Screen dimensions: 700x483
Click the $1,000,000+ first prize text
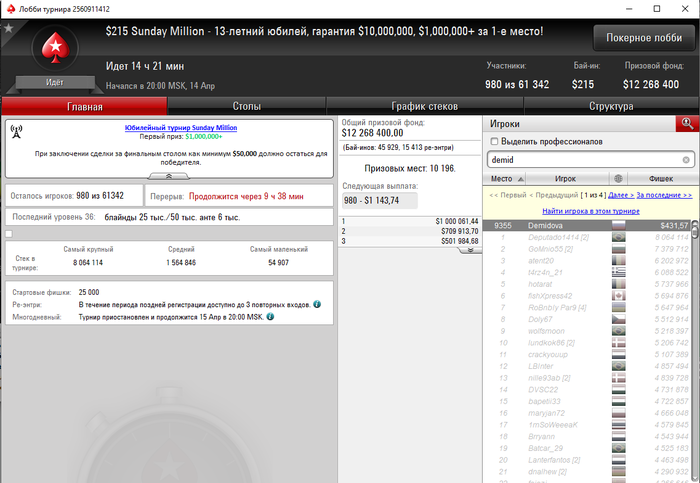click(x=204, y=136)
